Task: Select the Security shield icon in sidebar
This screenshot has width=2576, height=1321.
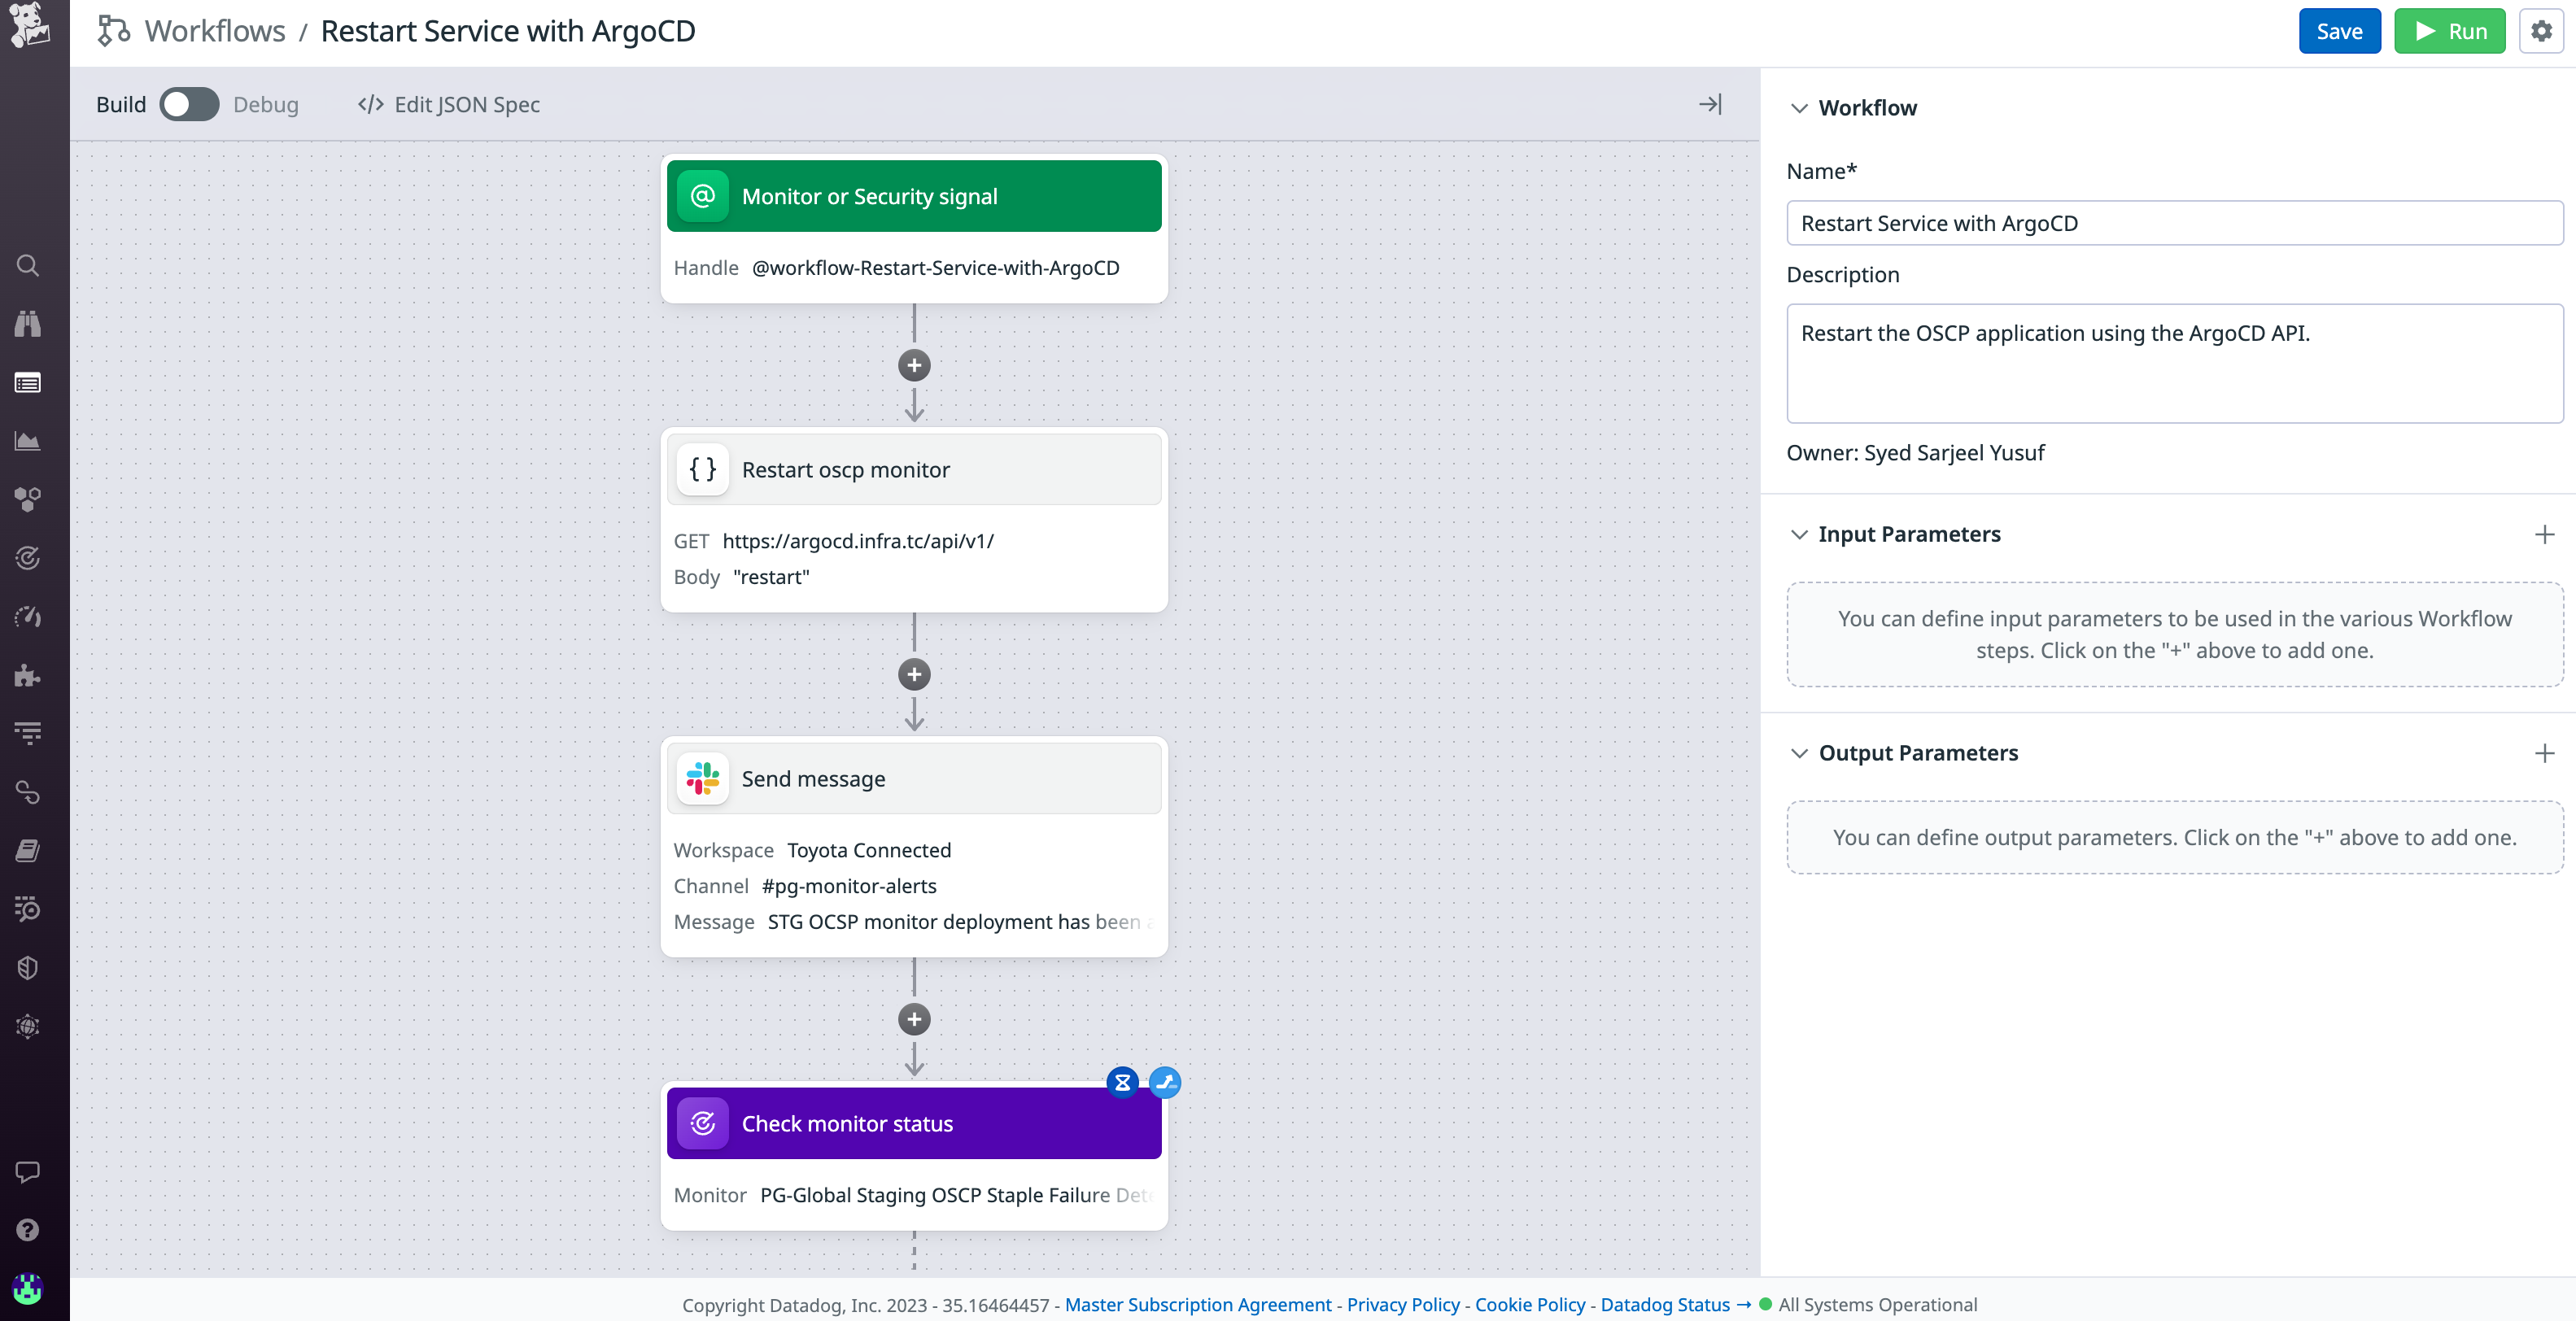Action: (x=27, y=967)
